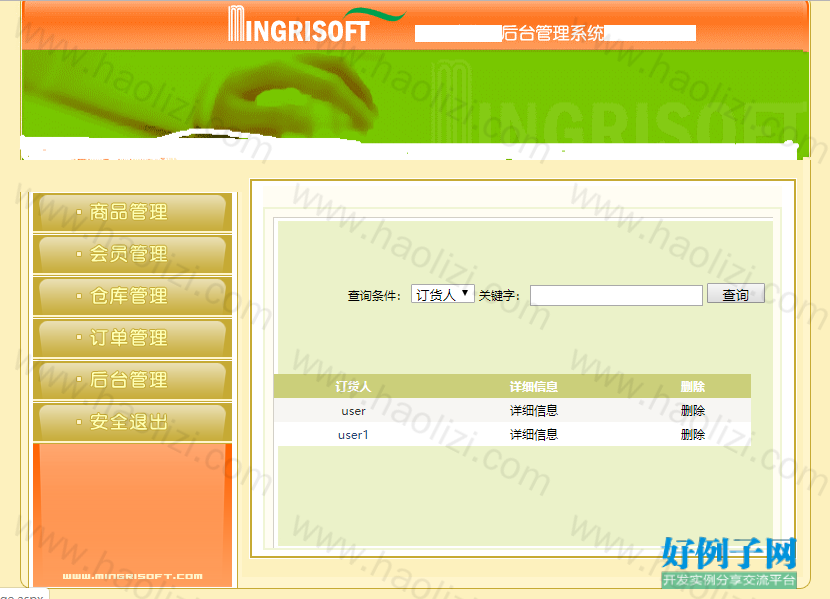Open the 订单管理 menu
830x599 pixels.
(132, 338)
